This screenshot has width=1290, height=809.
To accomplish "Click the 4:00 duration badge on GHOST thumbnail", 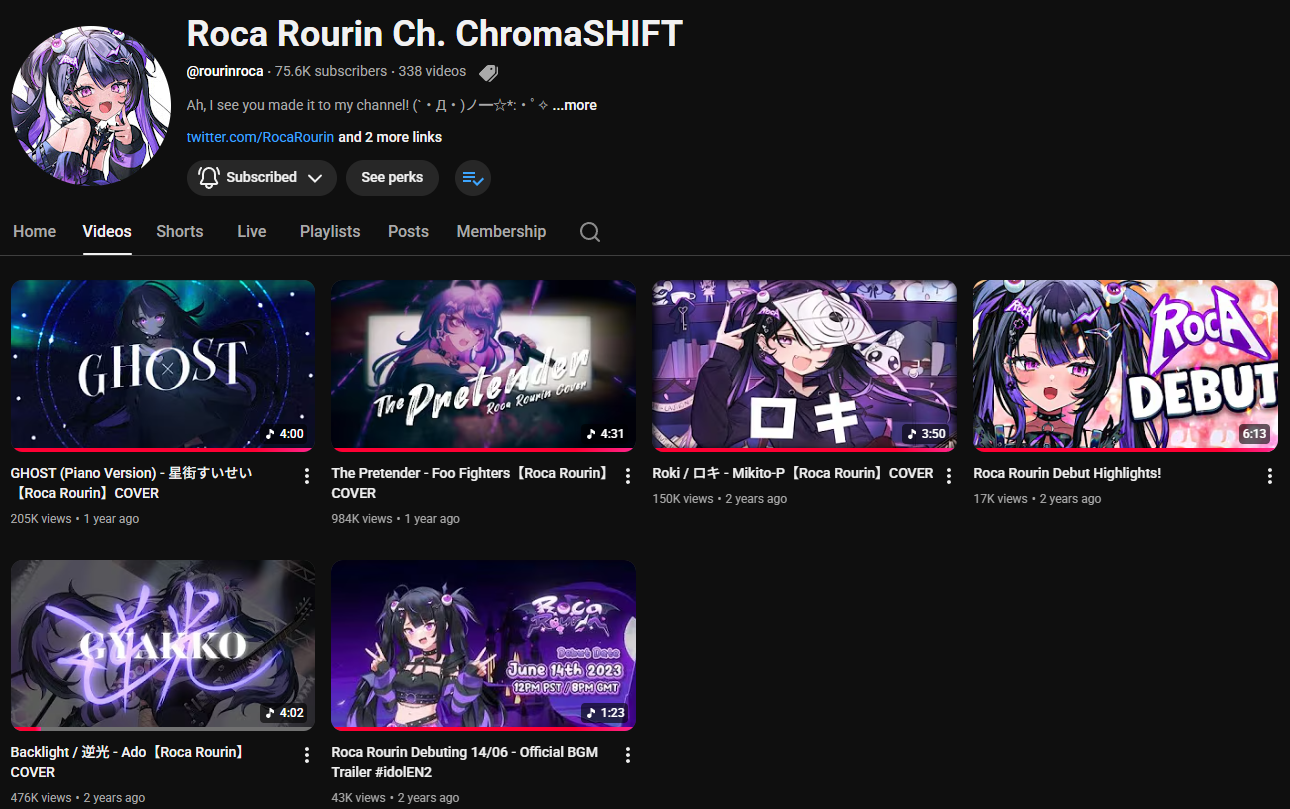I will [x=285, y=434].
